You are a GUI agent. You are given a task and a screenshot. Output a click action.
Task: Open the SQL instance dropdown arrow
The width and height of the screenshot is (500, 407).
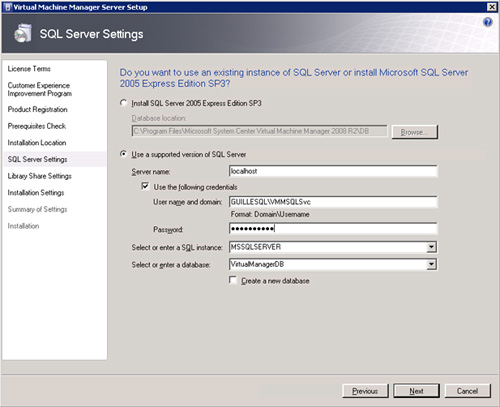click(x=432, y=247)
